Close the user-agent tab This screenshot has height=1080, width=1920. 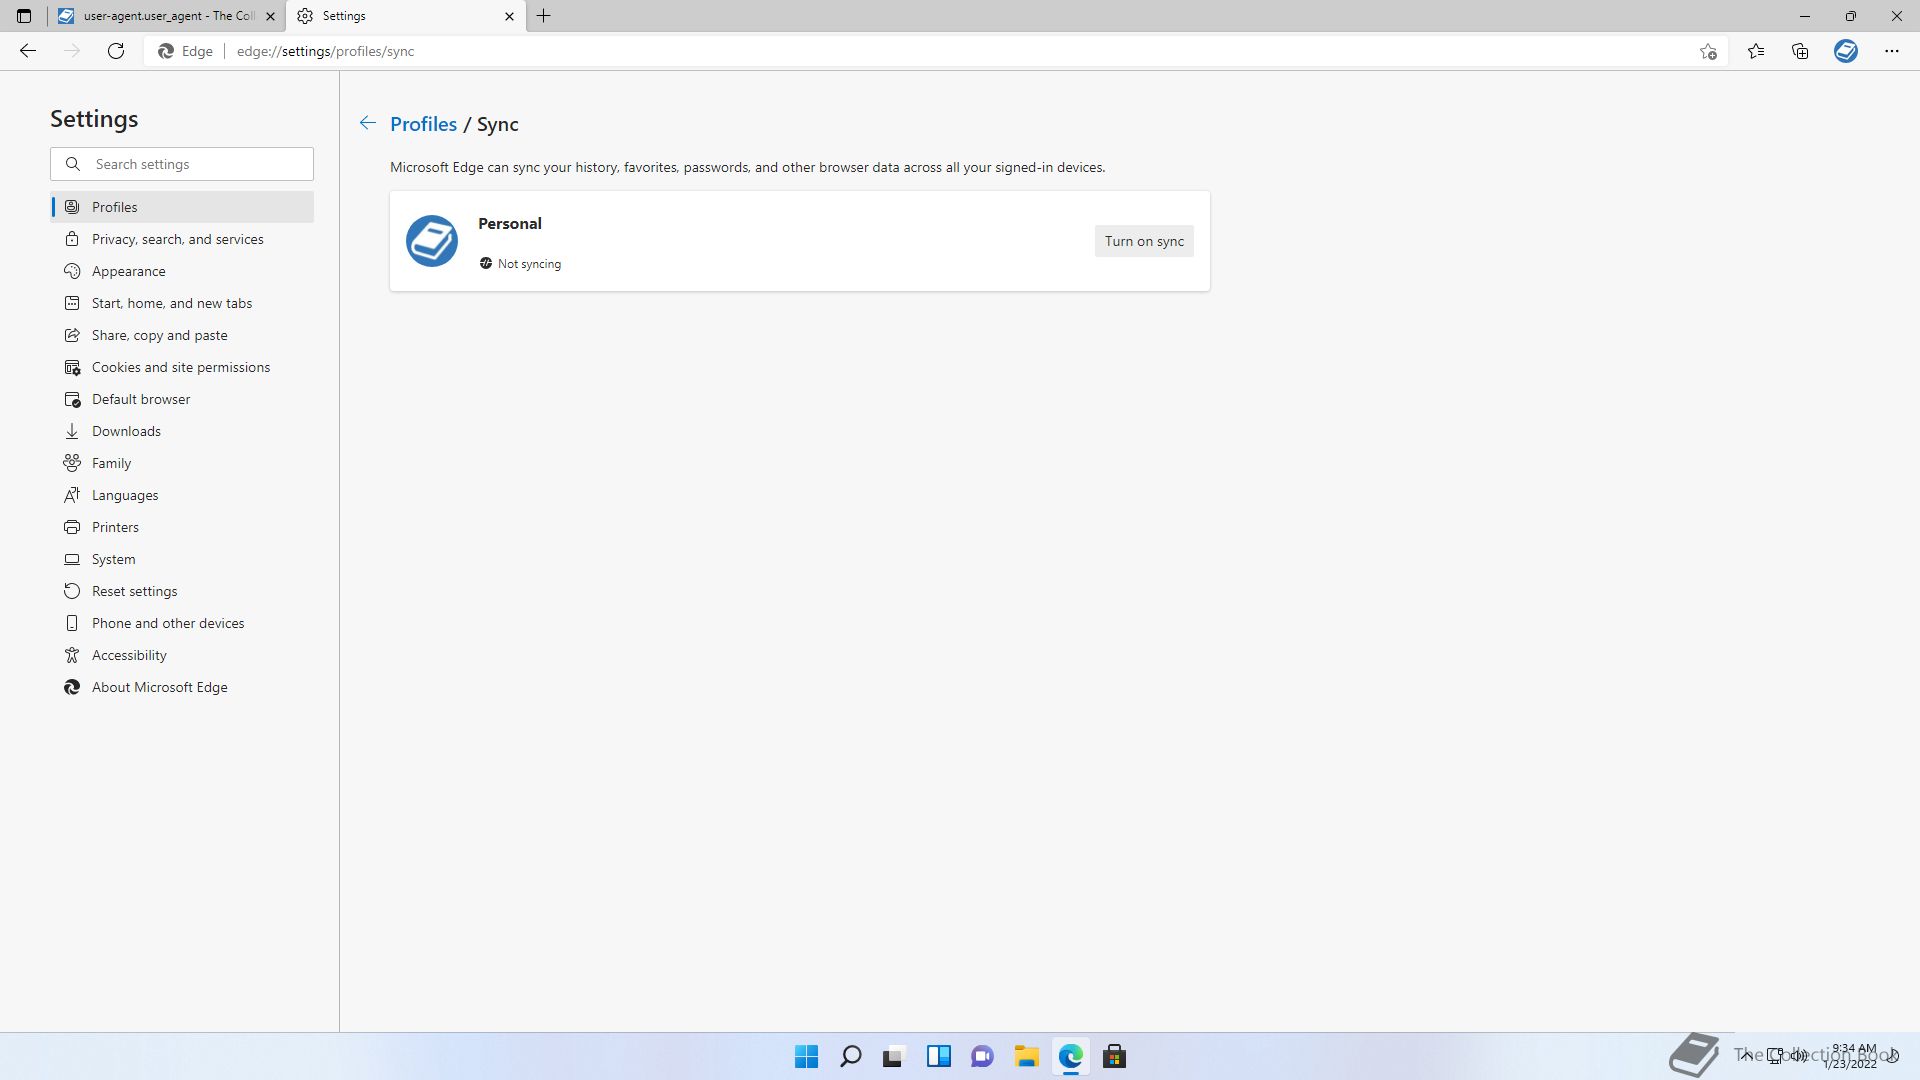coord(270,16)
